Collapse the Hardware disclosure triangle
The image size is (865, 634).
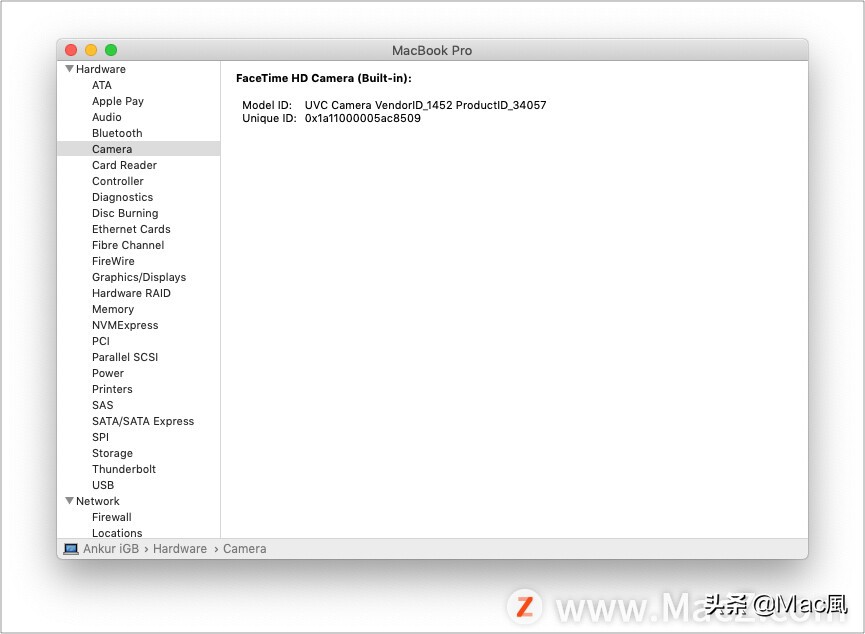[x=70, y=69]
